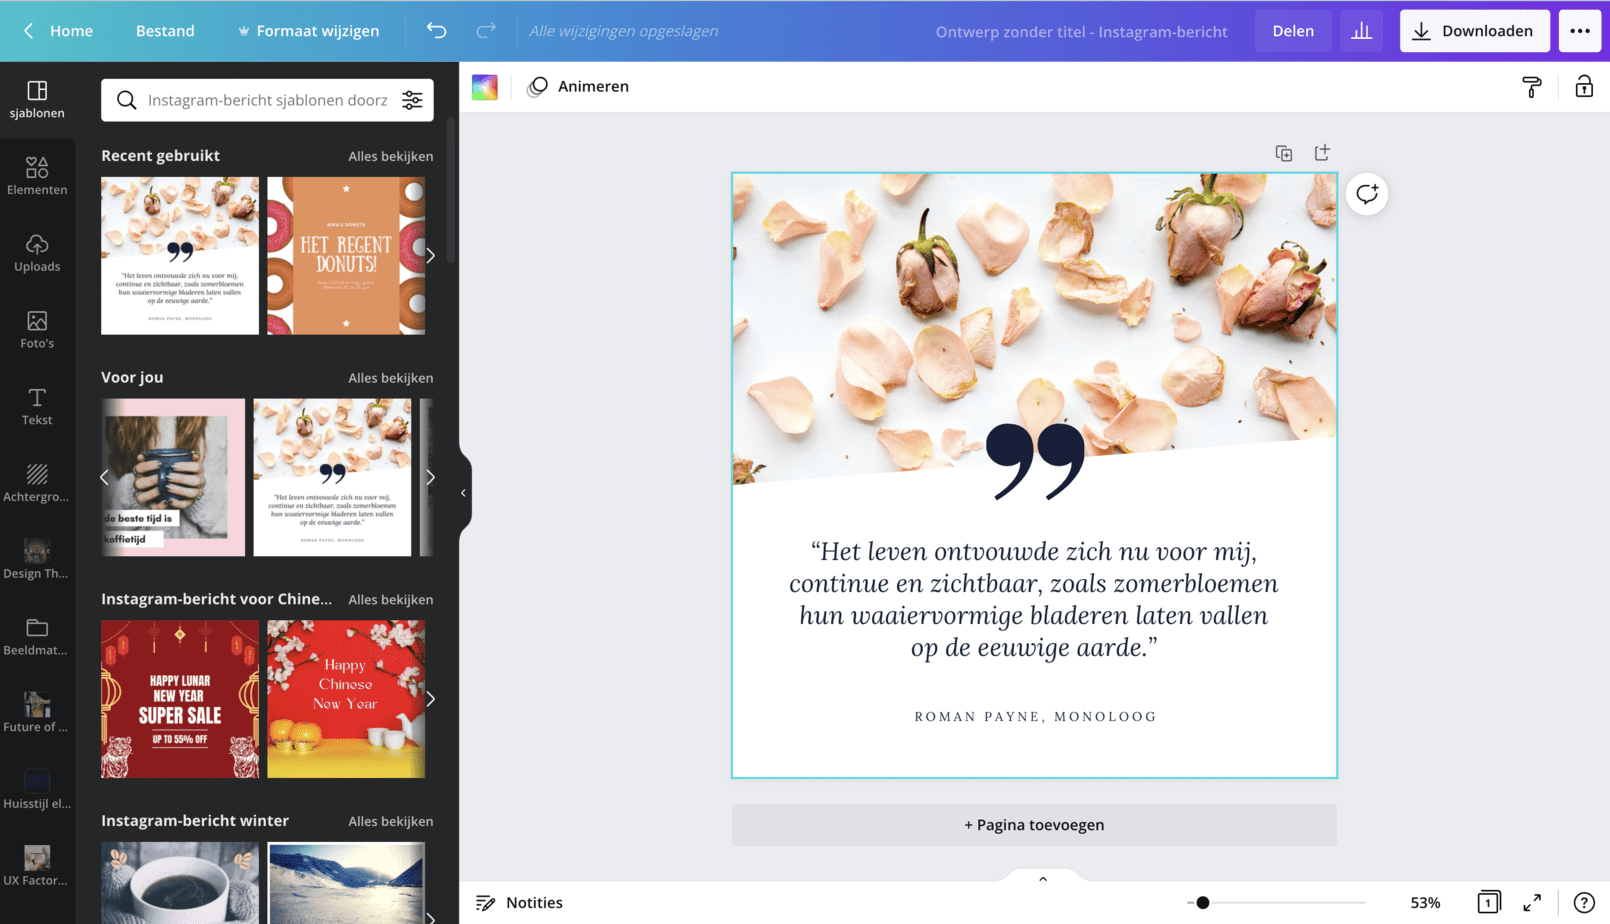Select winter coffee cup template

pos(180,883)
